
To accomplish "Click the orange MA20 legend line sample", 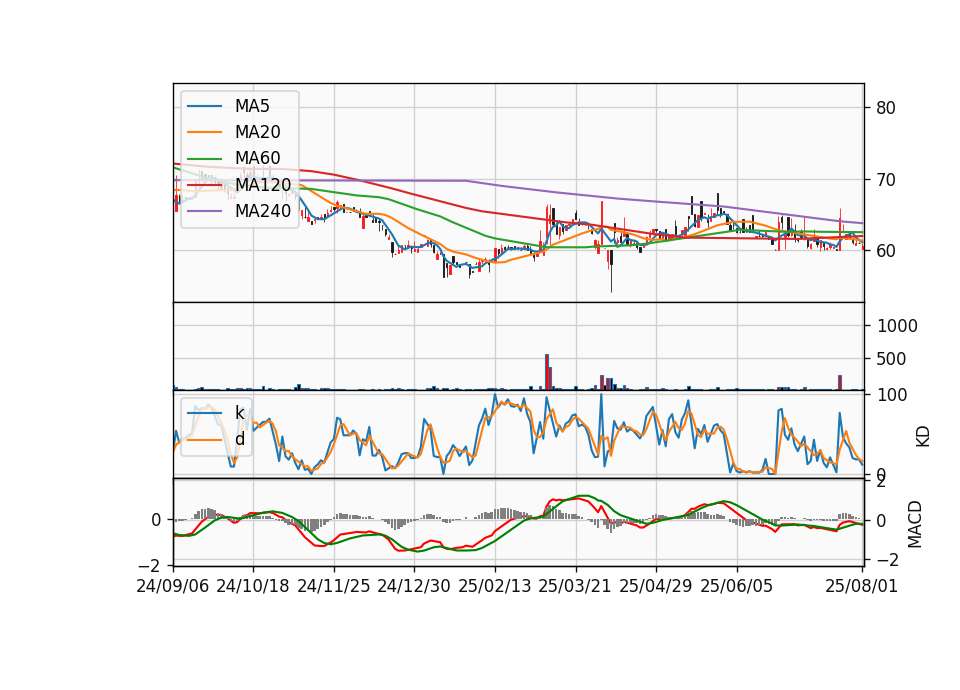I will coord(204,132).
